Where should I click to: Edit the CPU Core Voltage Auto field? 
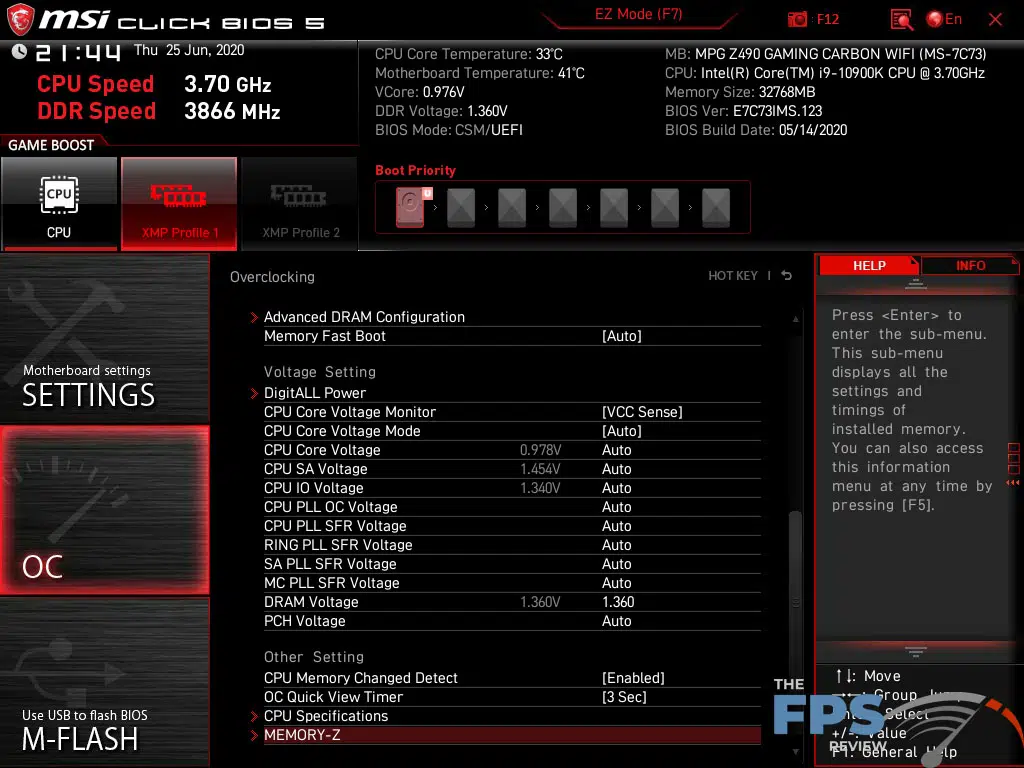pyautogui.click(x=616, y=450)
